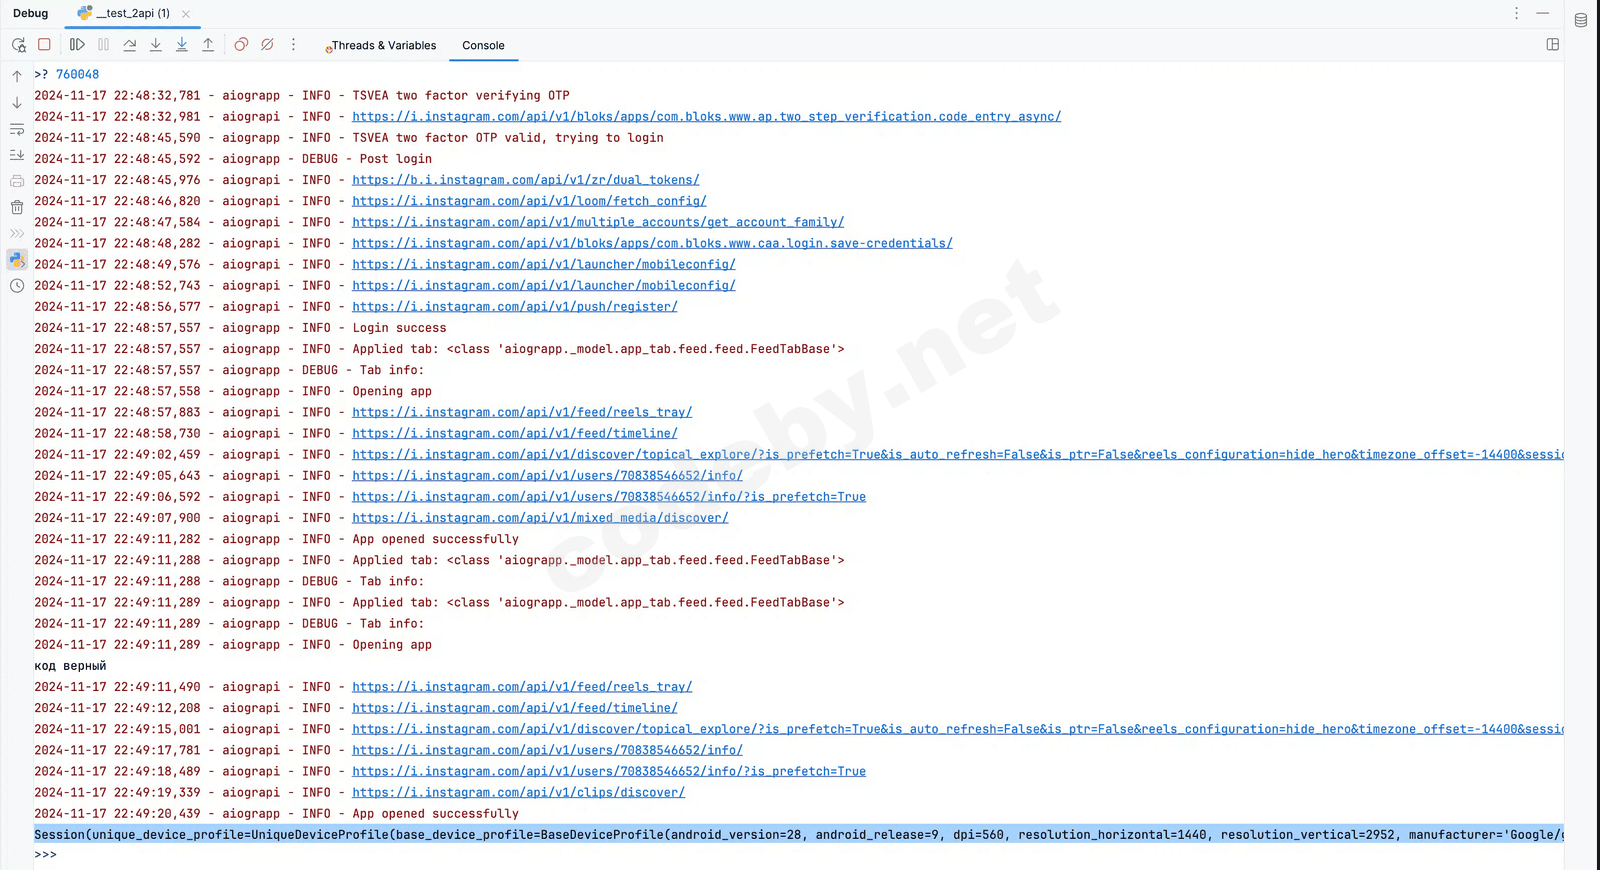Open the multiple_accounts/get_account_family link
The image size is (1600, 870).
[x=598, y=222]
